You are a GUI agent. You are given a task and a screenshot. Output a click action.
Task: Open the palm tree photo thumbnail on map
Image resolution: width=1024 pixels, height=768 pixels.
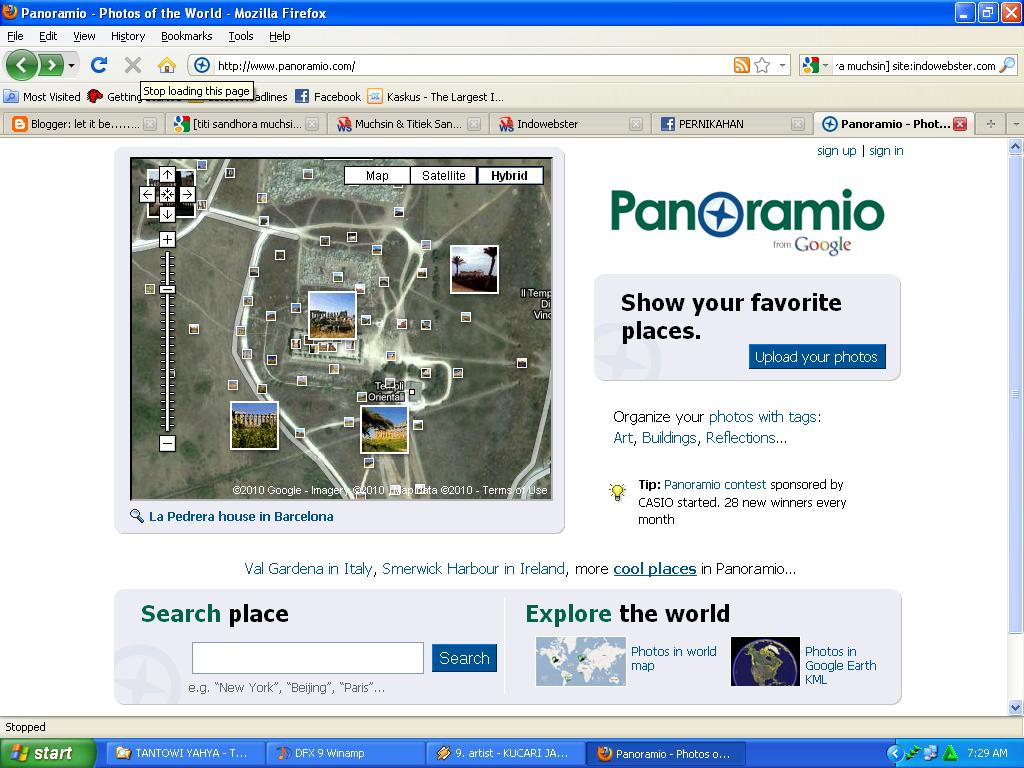474,269
